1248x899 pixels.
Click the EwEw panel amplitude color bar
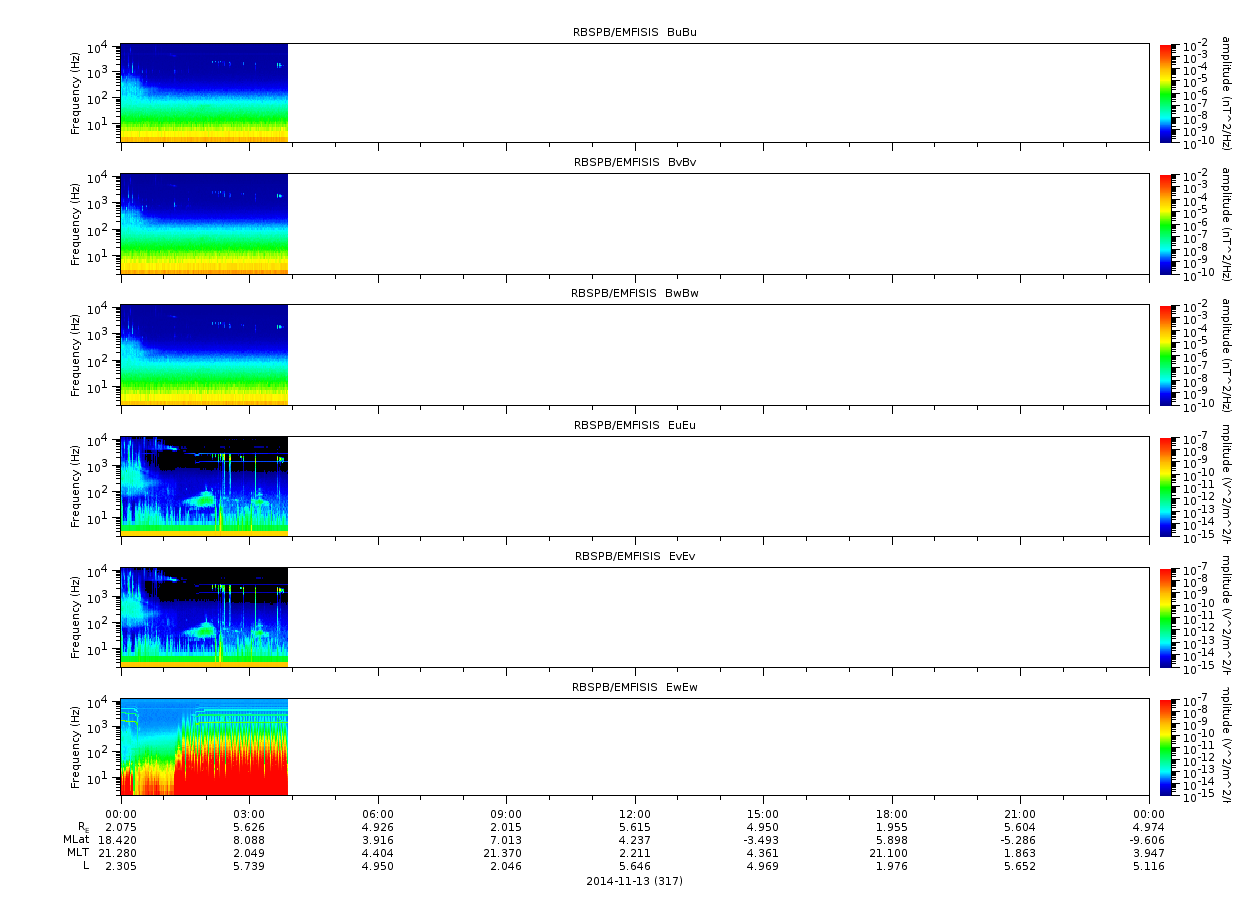coord(1166,748)
